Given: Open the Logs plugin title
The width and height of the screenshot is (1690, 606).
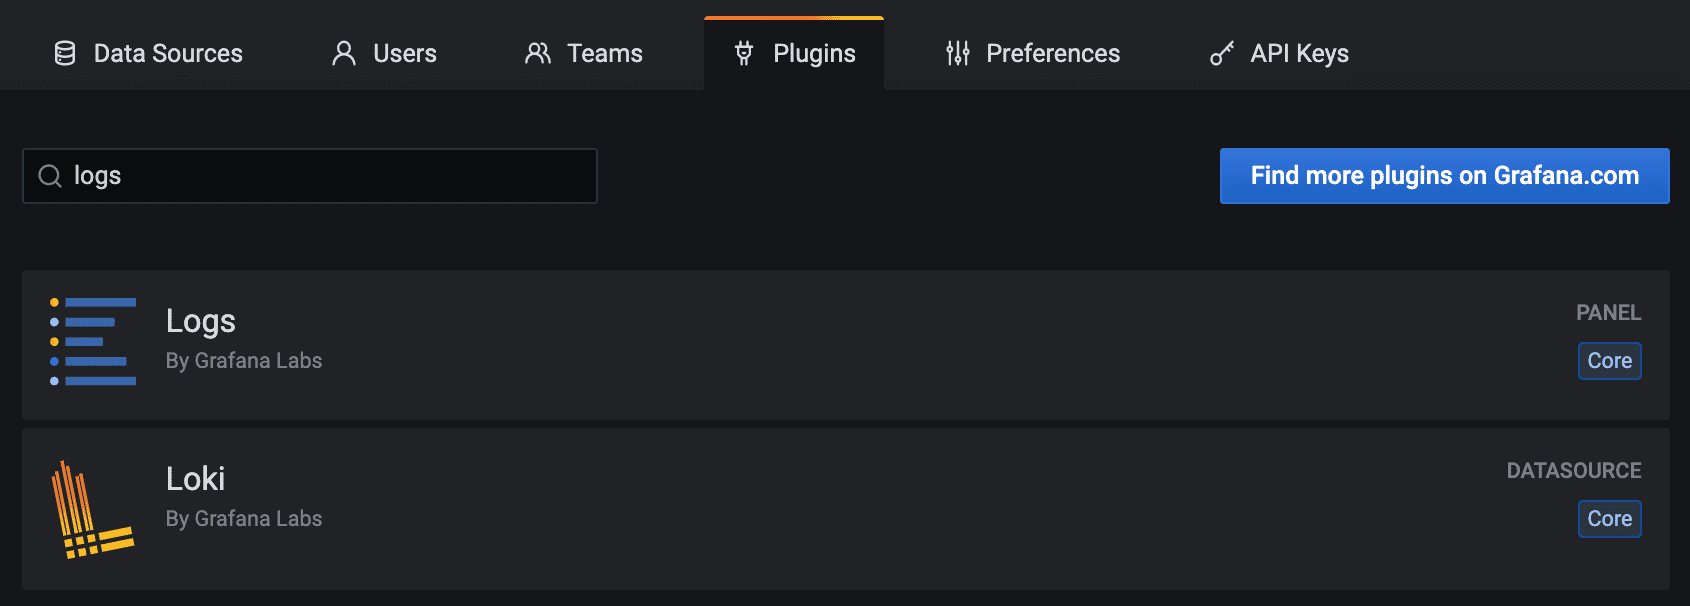Looking at the screenshot, I should pos(201,321).
